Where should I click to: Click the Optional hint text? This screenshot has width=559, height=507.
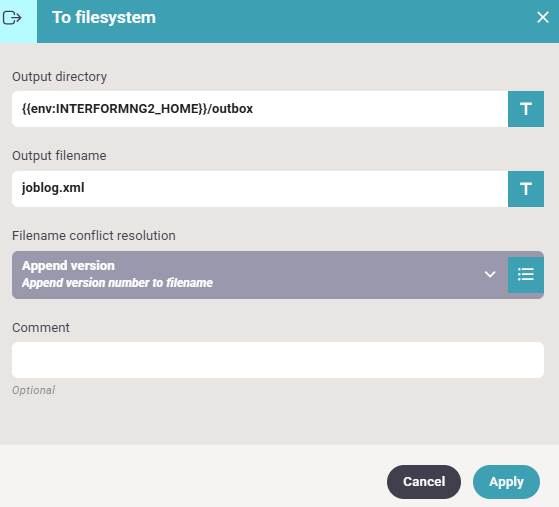pos(34,390)
